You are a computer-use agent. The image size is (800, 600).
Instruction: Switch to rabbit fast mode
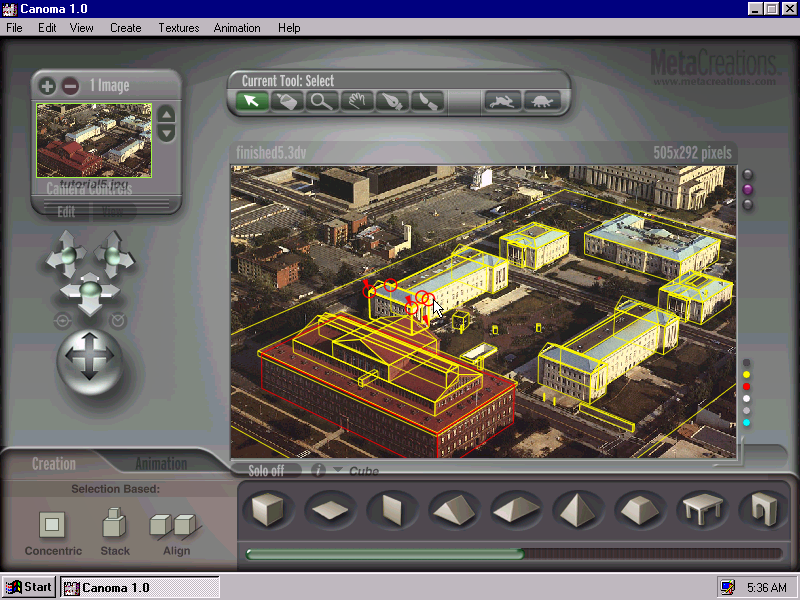click(503, 101)
